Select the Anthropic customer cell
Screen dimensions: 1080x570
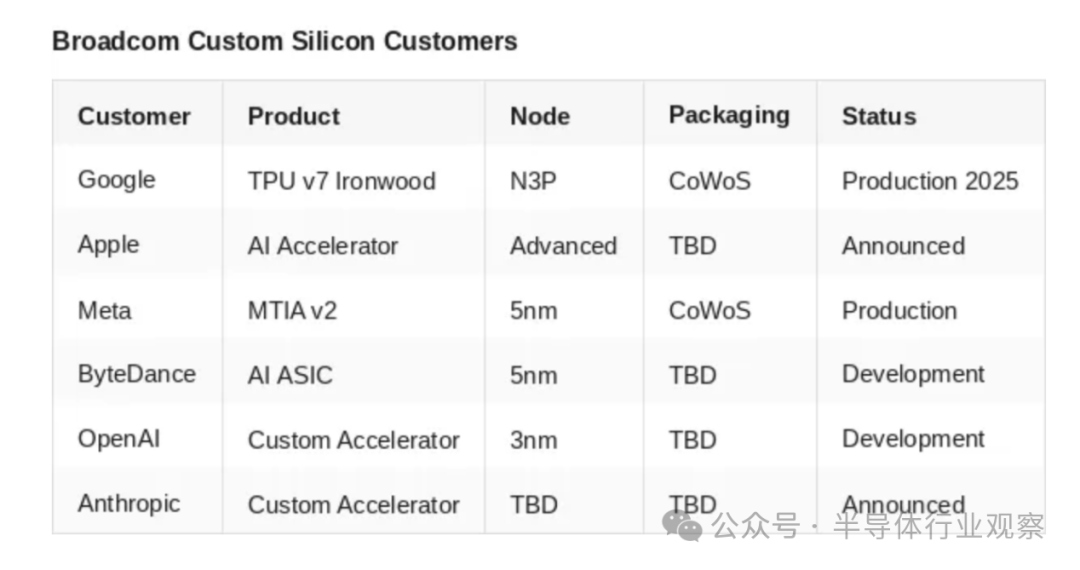point(129,503)
